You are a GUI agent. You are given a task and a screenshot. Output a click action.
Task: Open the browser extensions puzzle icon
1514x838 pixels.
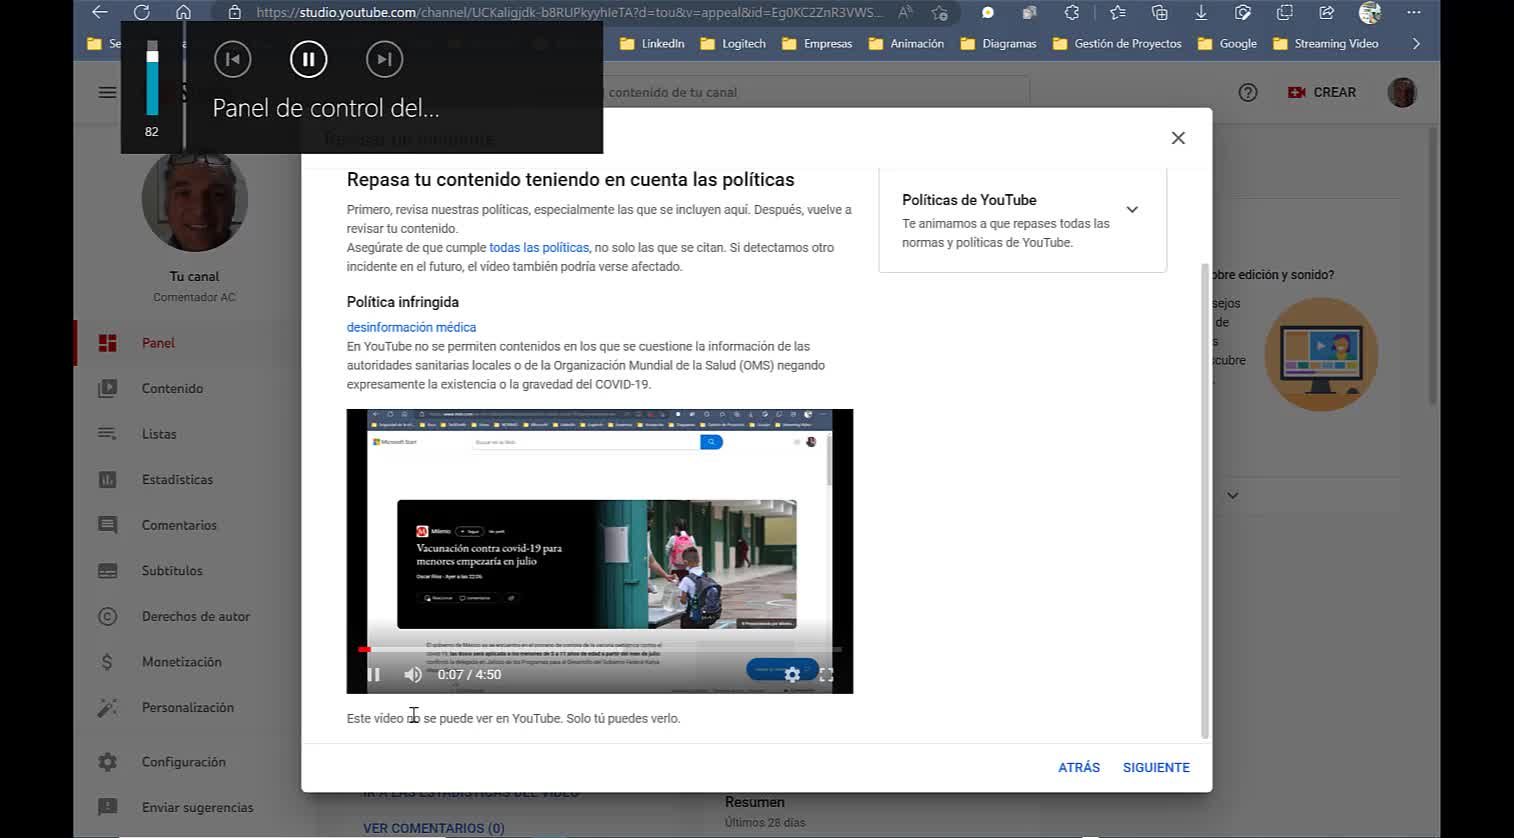pyautogui.click(x=1072, y=12)
